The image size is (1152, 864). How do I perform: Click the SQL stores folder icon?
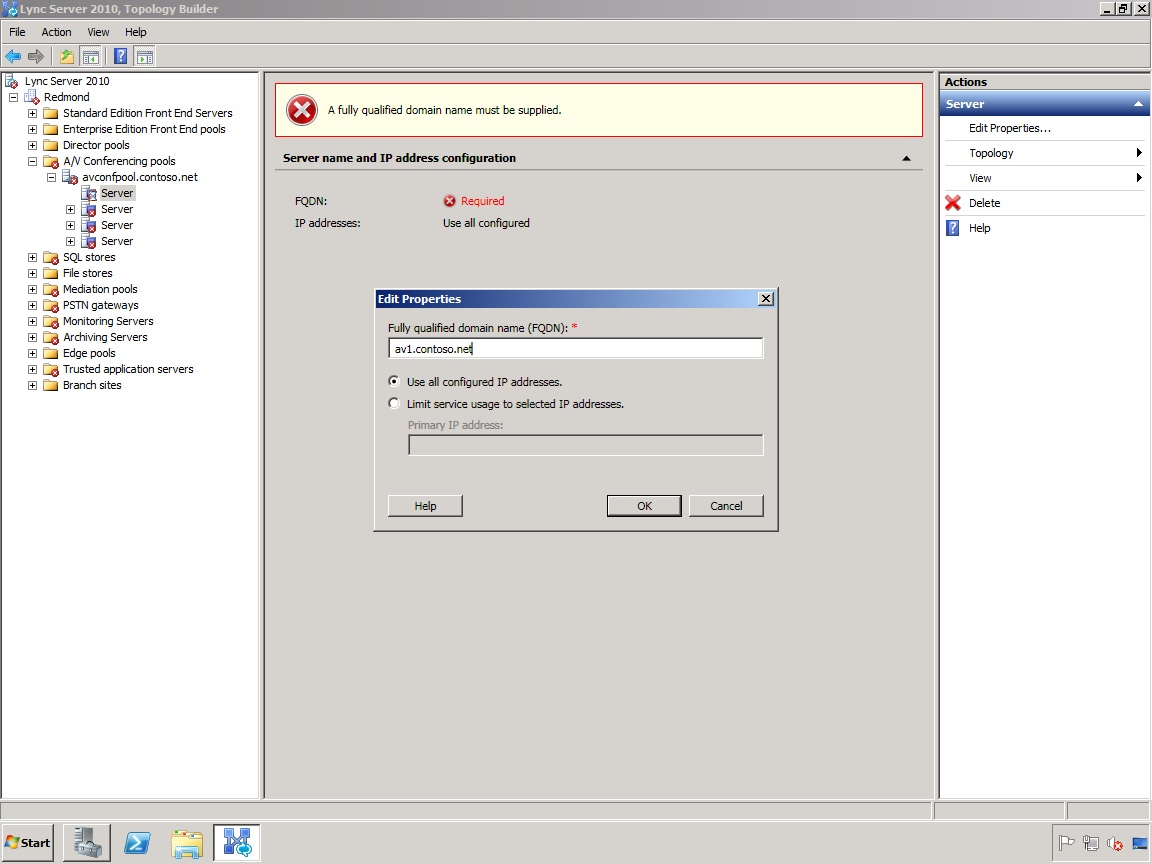[51, 257]
